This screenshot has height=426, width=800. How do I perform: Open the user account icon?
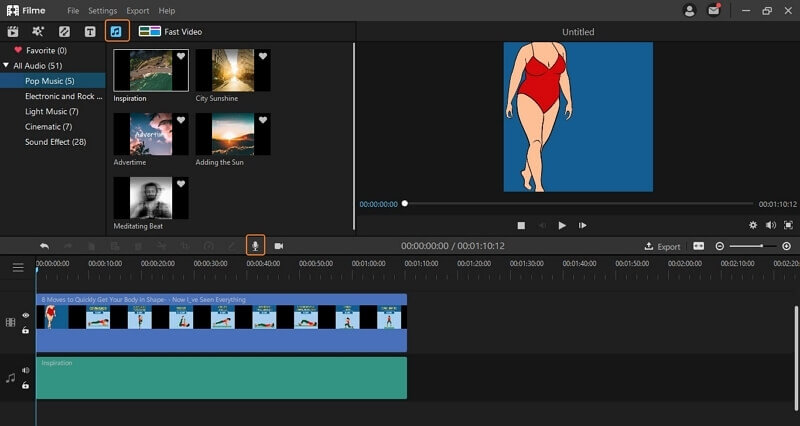(689, 11)
